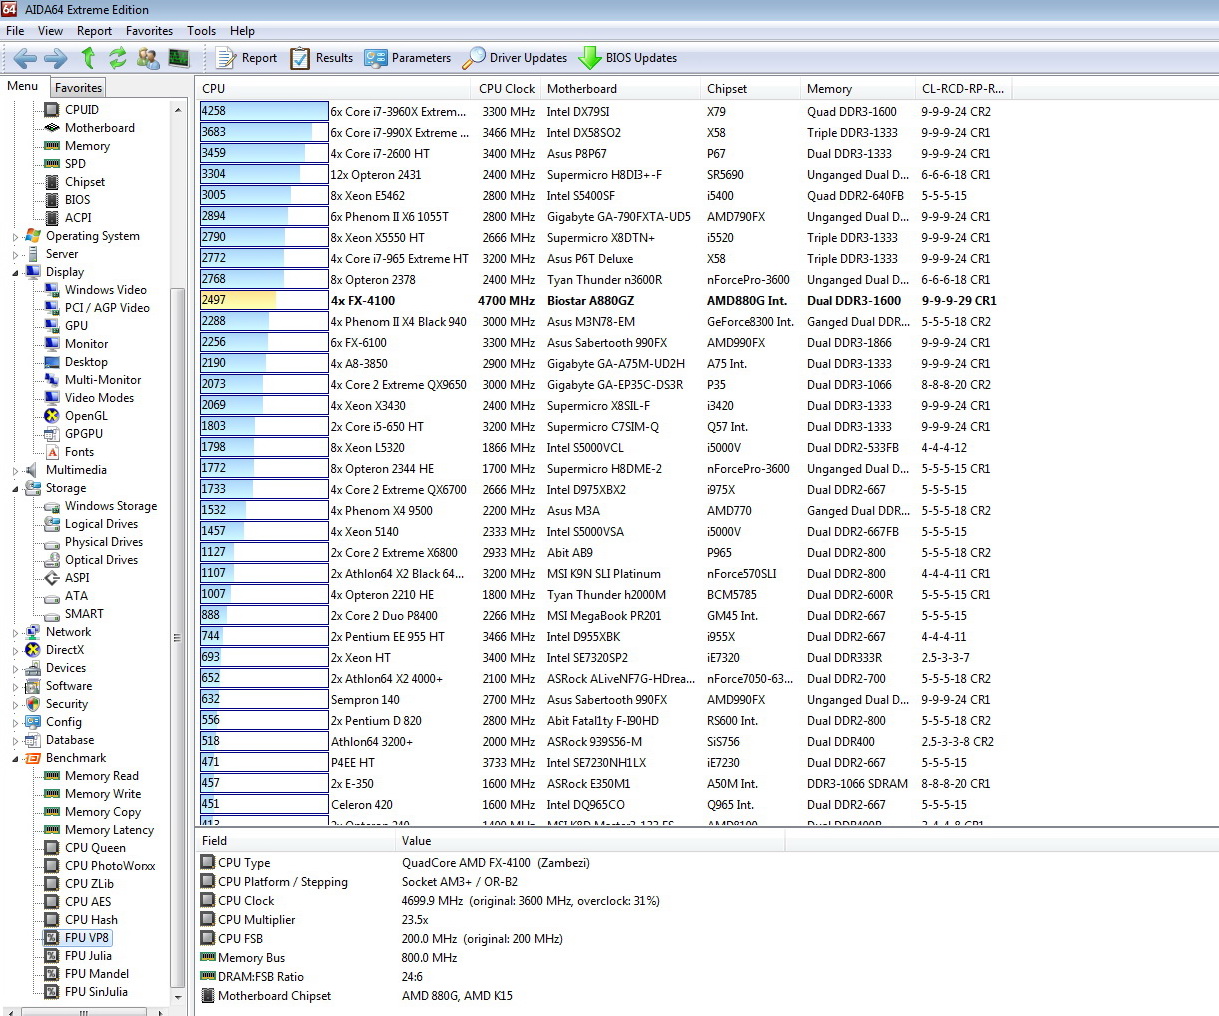The height and width of the screenshot is (1016, 1219).
Task: Open Parameters from the toolbar
Action: pyautogui.click(x=407, y=58)
